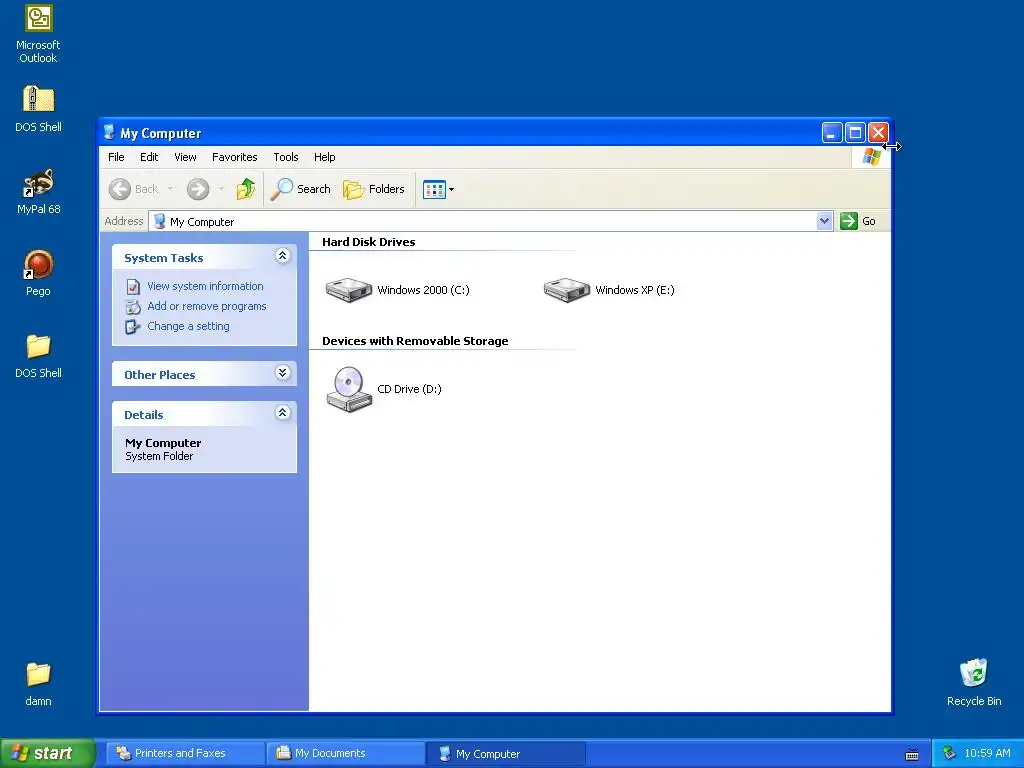The height and width of the screenshot is (768, 1024).
Task: Minimize the My Computer window
Action: point(831,133)
